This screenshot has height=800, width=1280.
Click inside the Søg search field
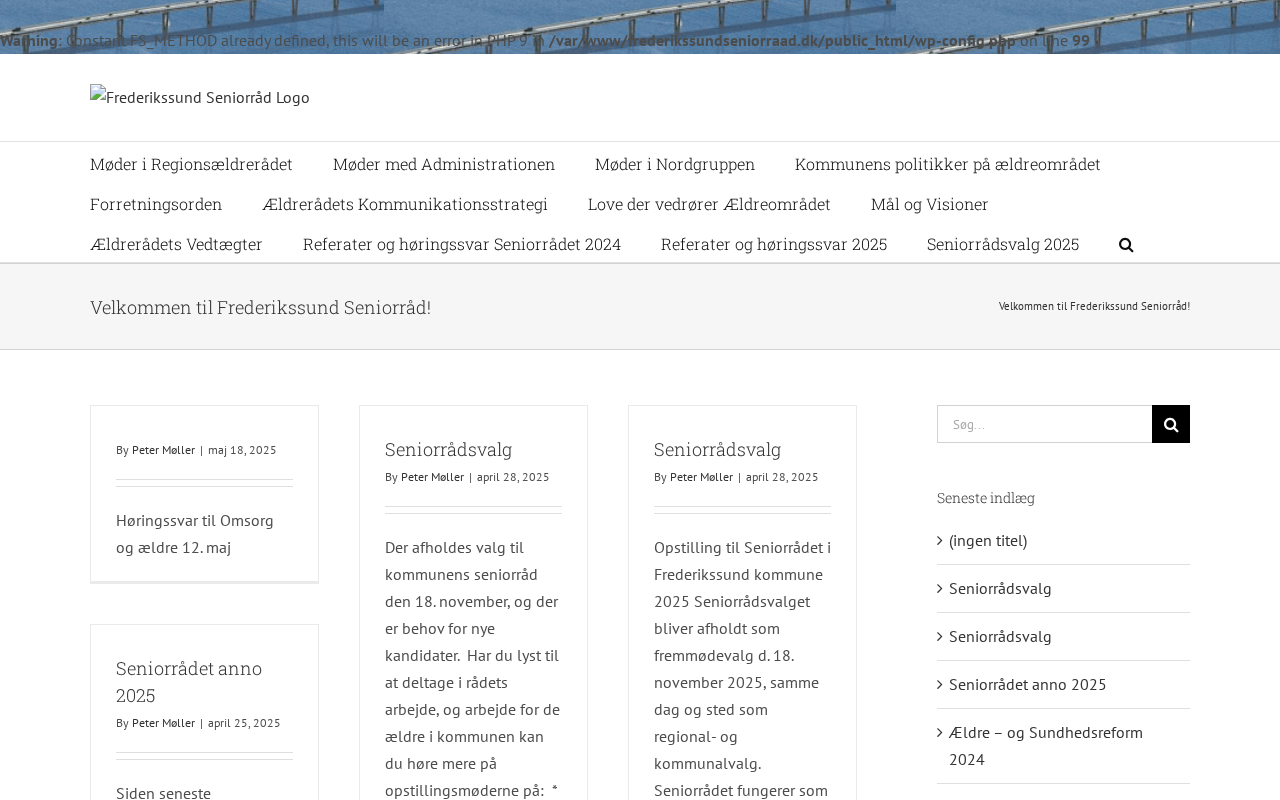pos(1044,424)
